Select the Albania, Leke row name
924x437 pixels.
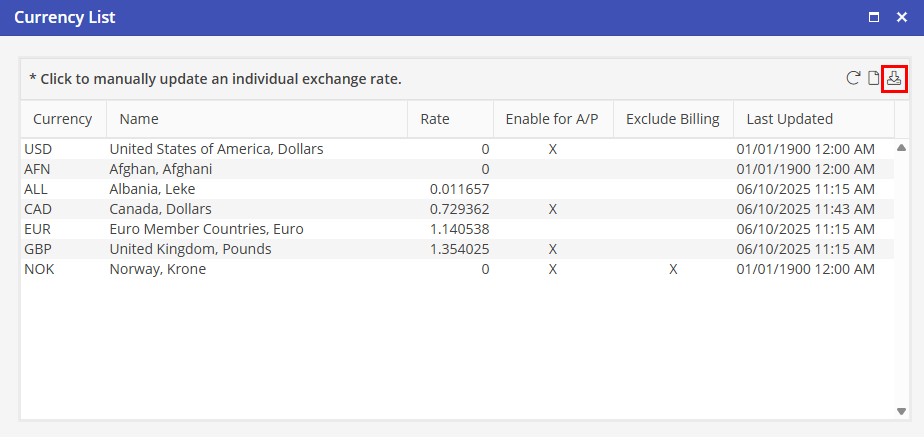click(152, 189)
